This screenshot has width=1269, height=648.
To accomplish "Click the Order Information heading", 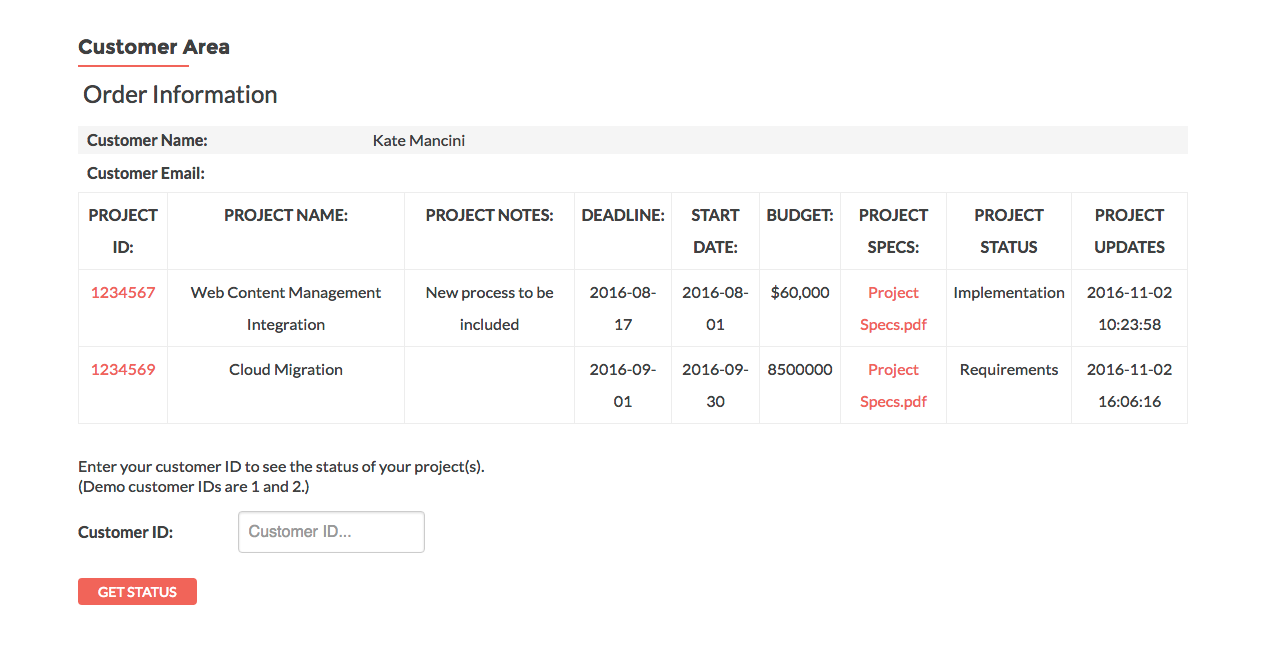I will [180, 95].
